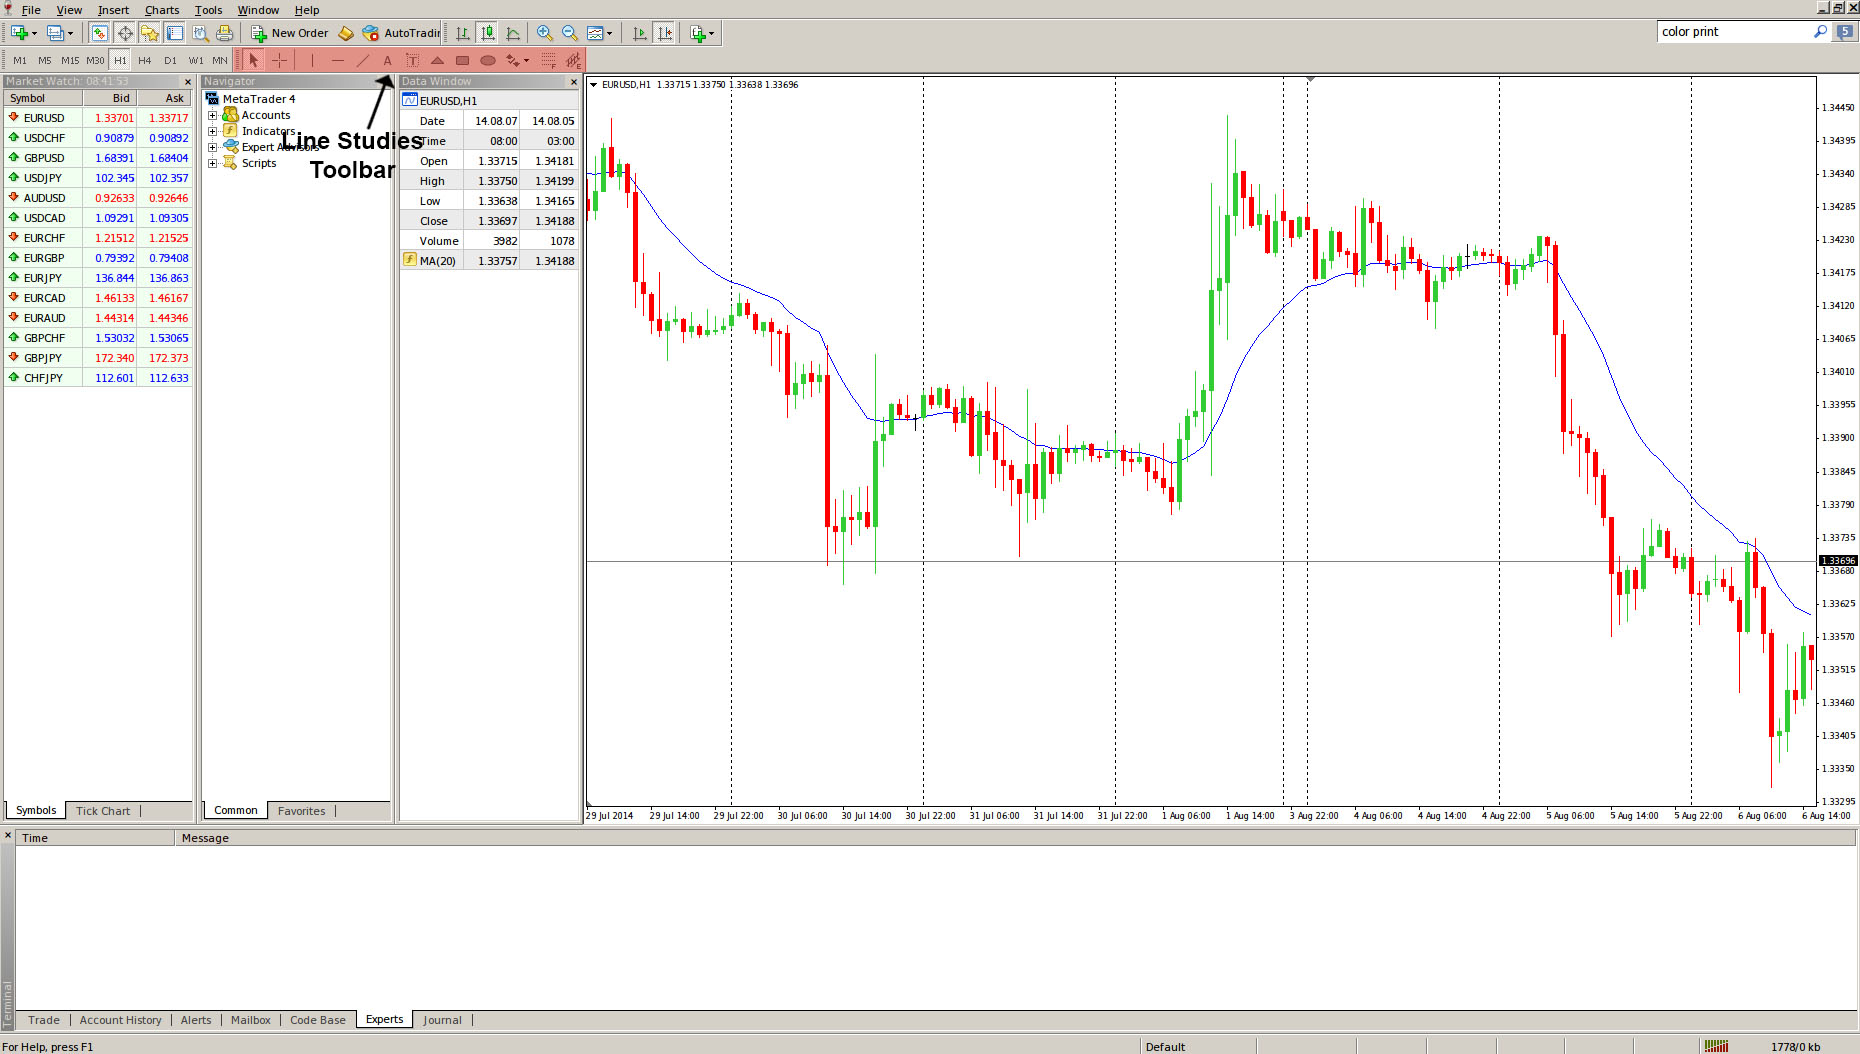Screen dimensions: 1860x1054
Task: Open the Charts menu
Action: [x=161, y=10]
